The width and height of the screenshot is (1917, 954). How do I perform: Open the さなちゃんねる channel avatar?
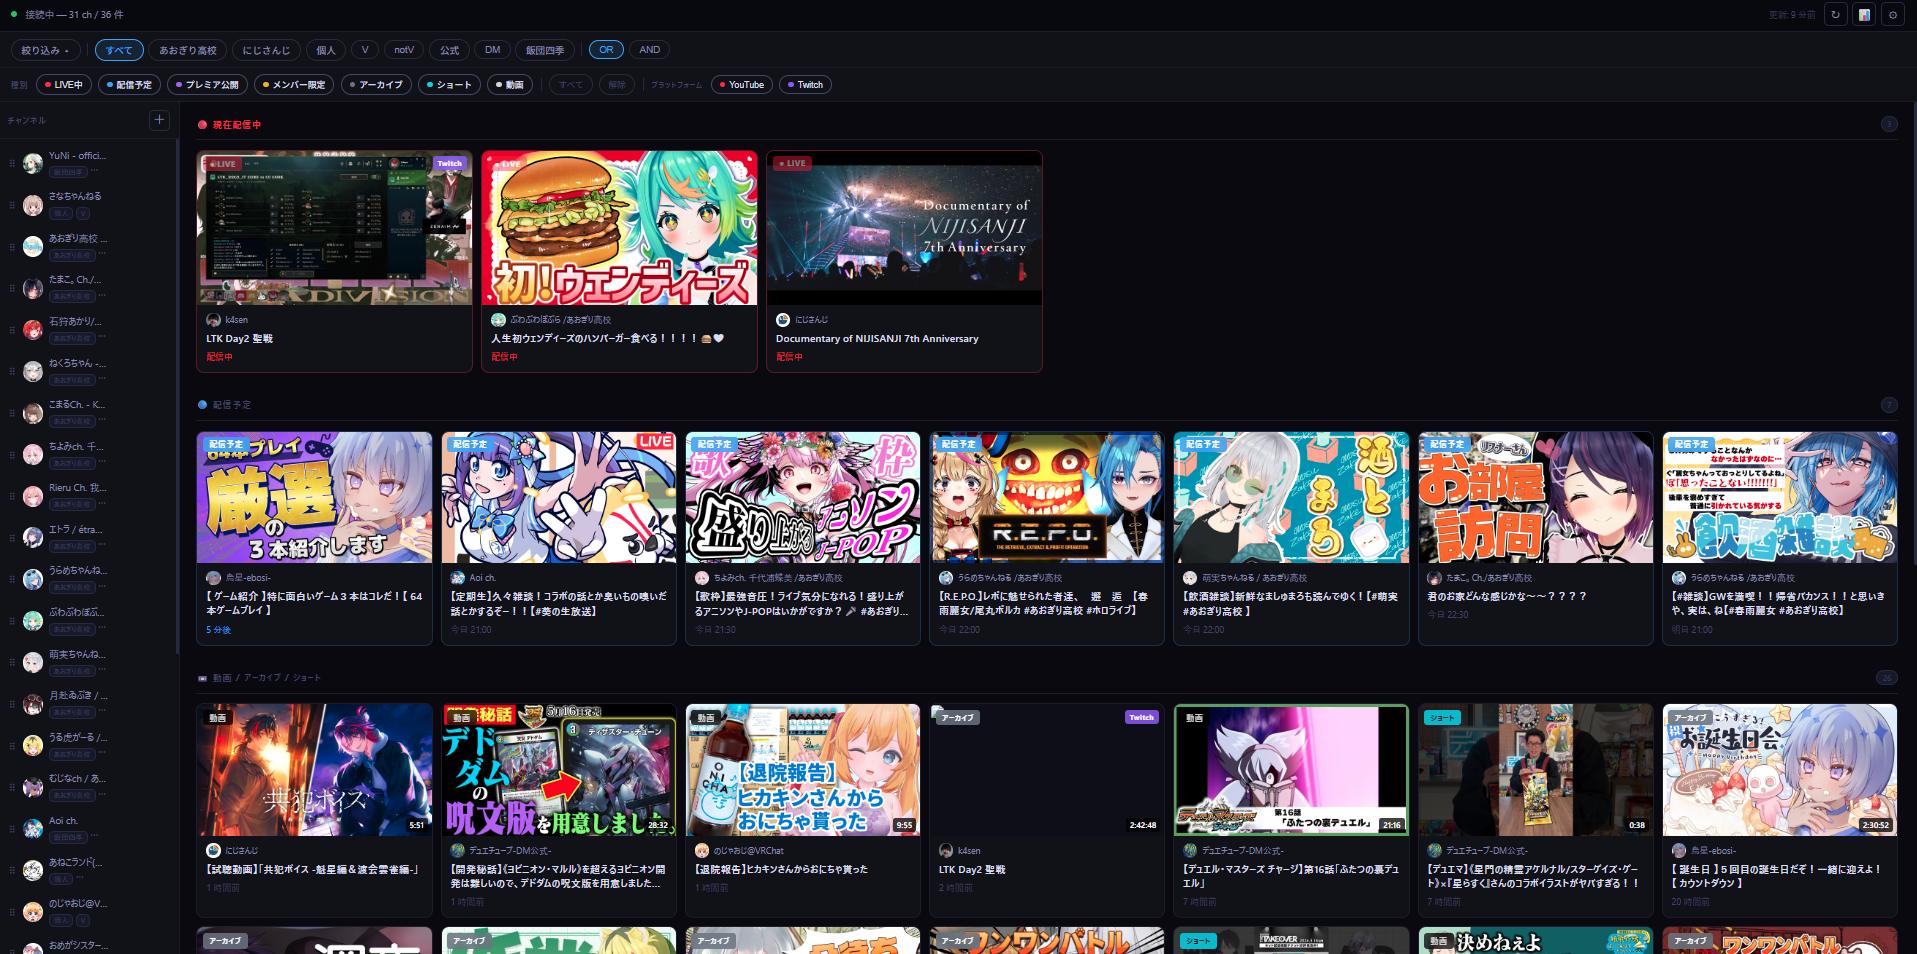[33, 205]
